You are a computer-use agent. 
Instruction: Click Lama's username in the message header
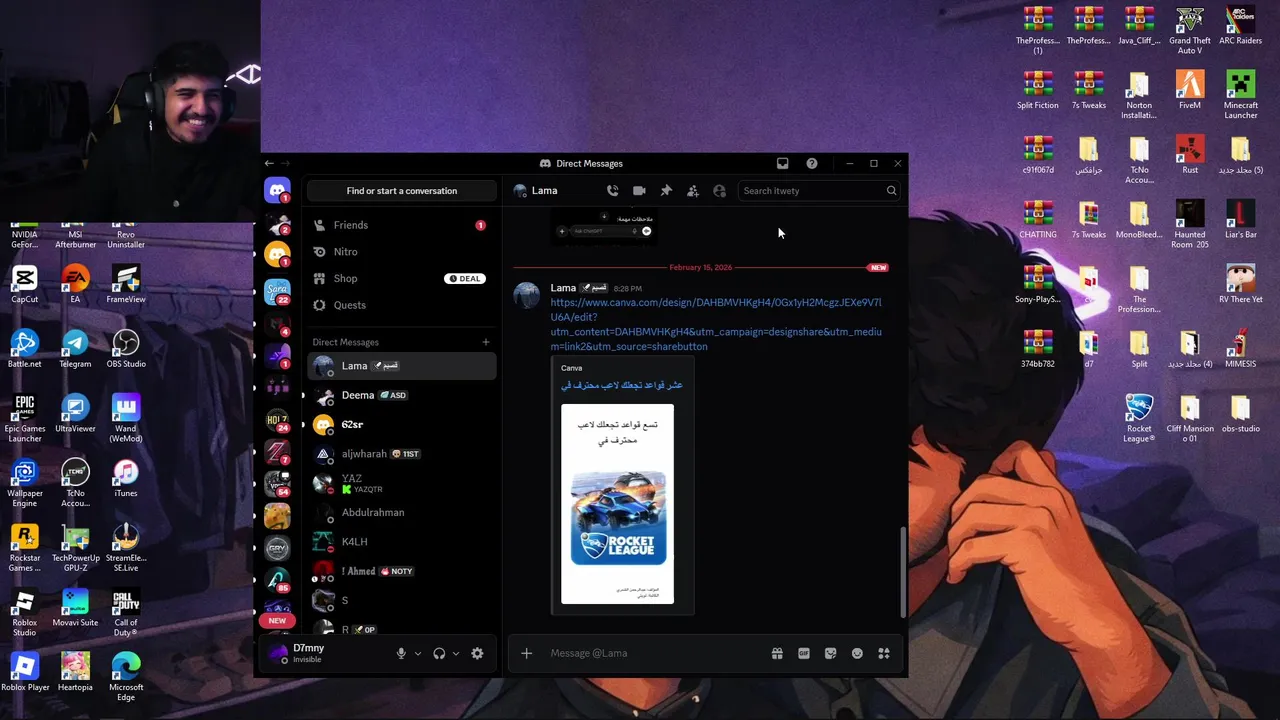(563, 288)
